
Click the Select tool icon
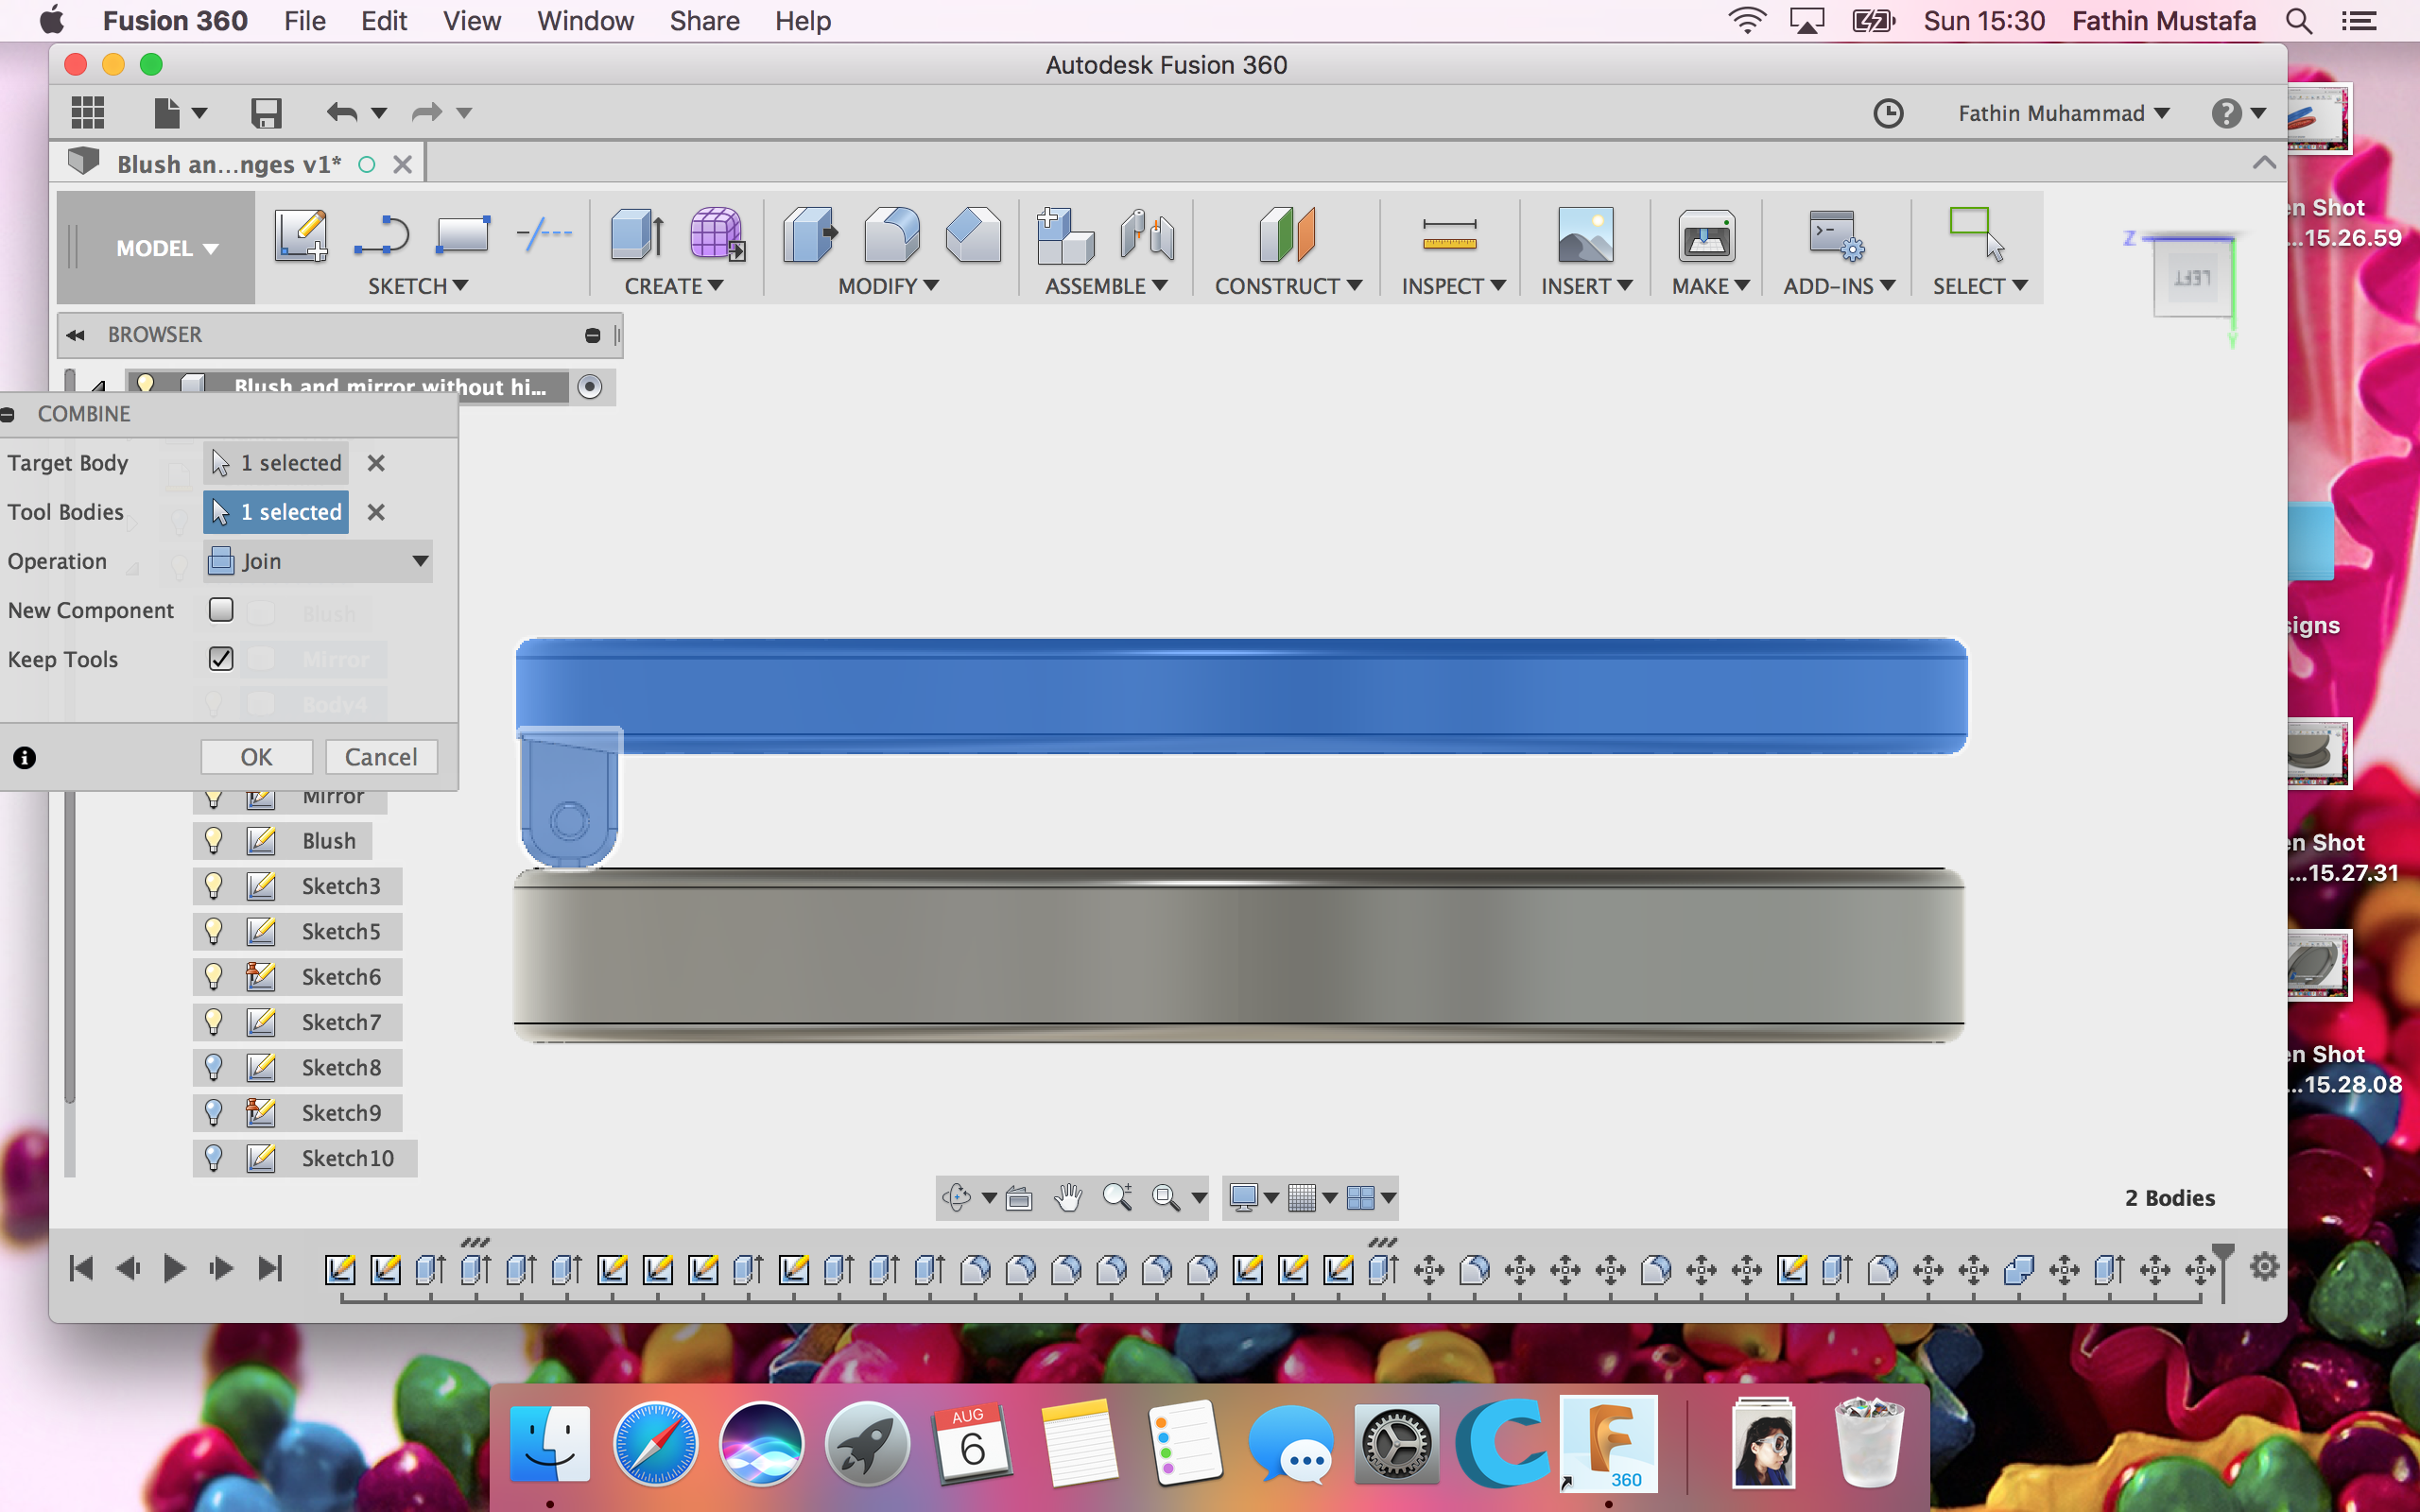tap(1977, 234)
